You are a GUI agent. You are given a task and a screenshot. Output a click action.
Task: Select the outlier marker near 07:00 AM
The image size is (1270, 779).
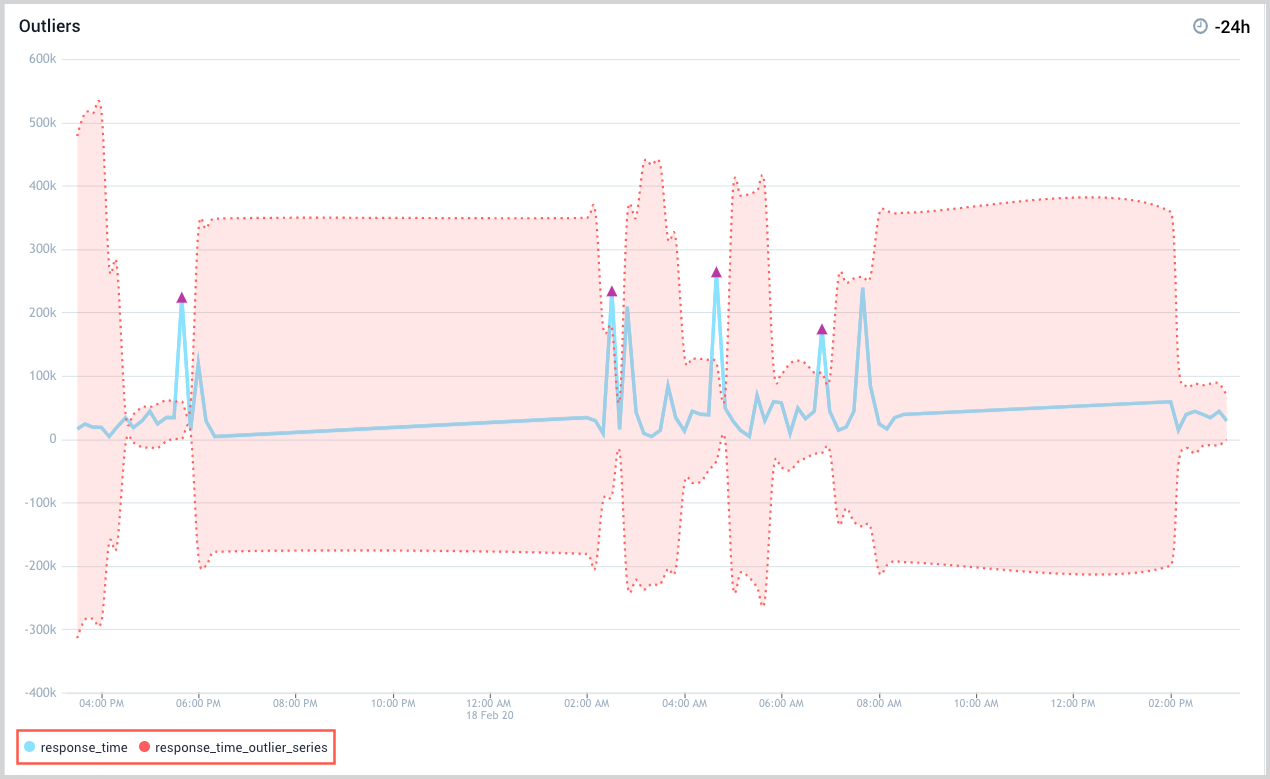pyautogui.click(x=821, y=328)
